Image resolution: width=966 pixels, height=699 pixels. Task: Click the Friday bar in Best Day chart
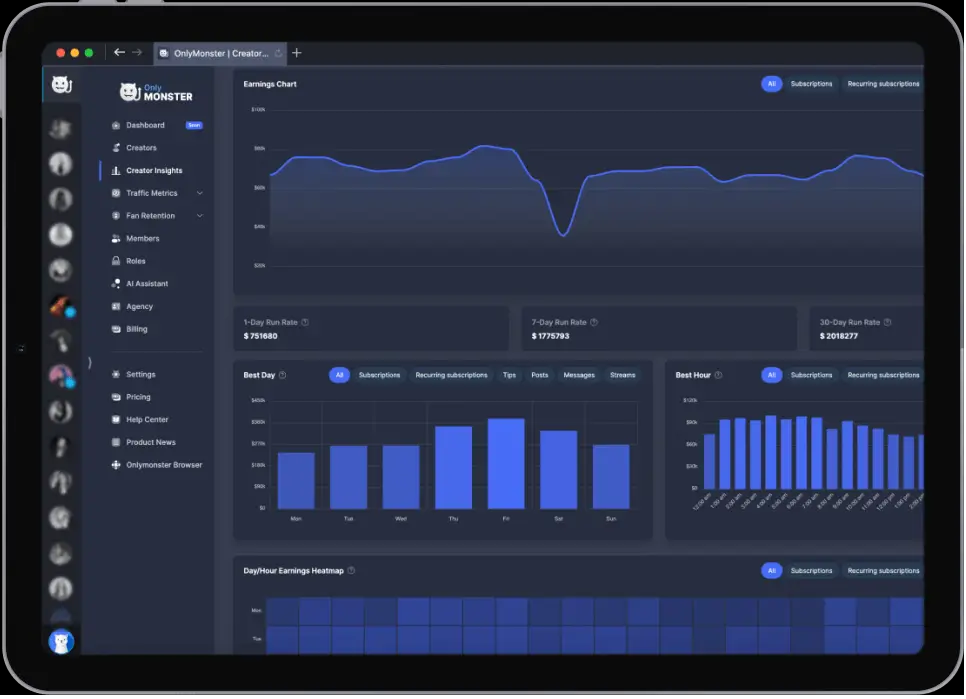[x=506, y=464]
